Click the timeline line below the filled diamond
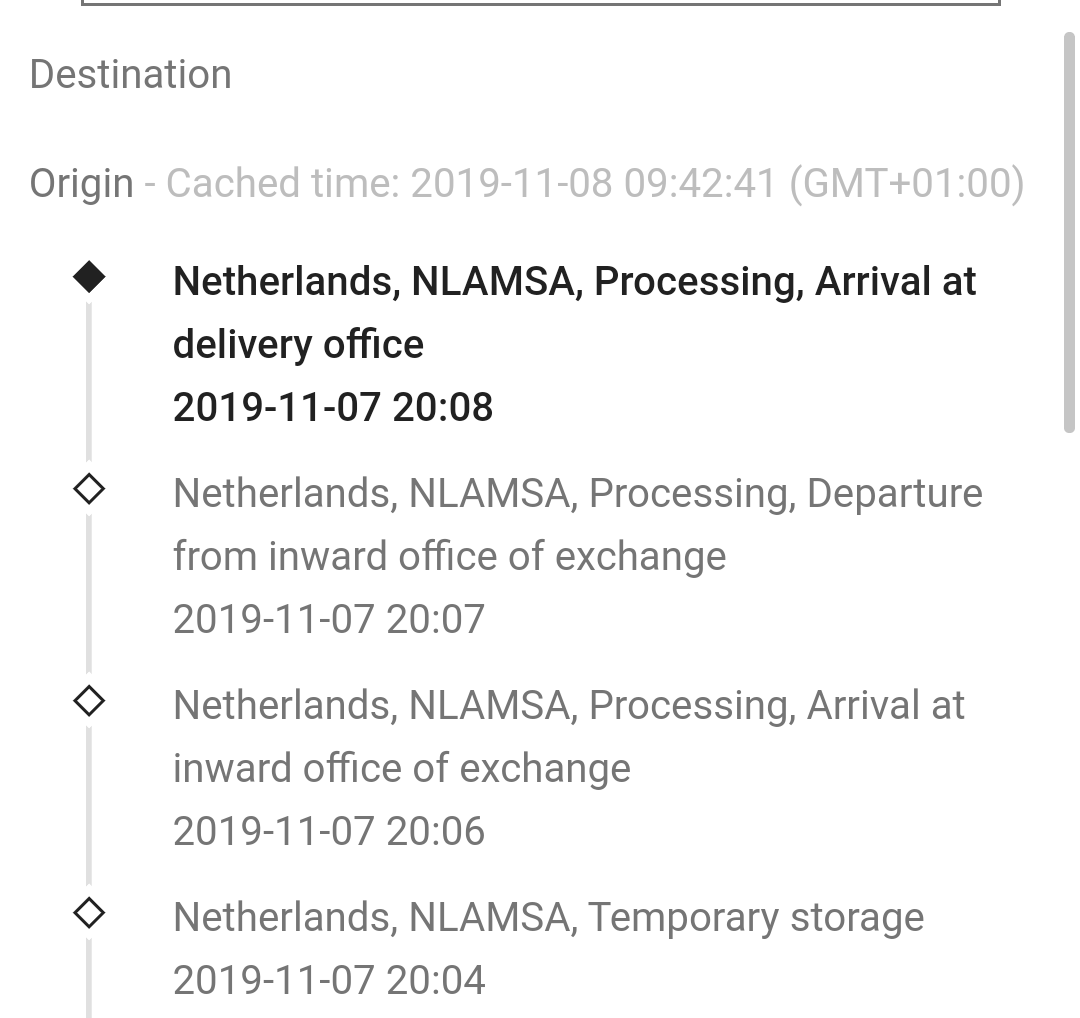1080x1018 pixels. tap(89, 381)
